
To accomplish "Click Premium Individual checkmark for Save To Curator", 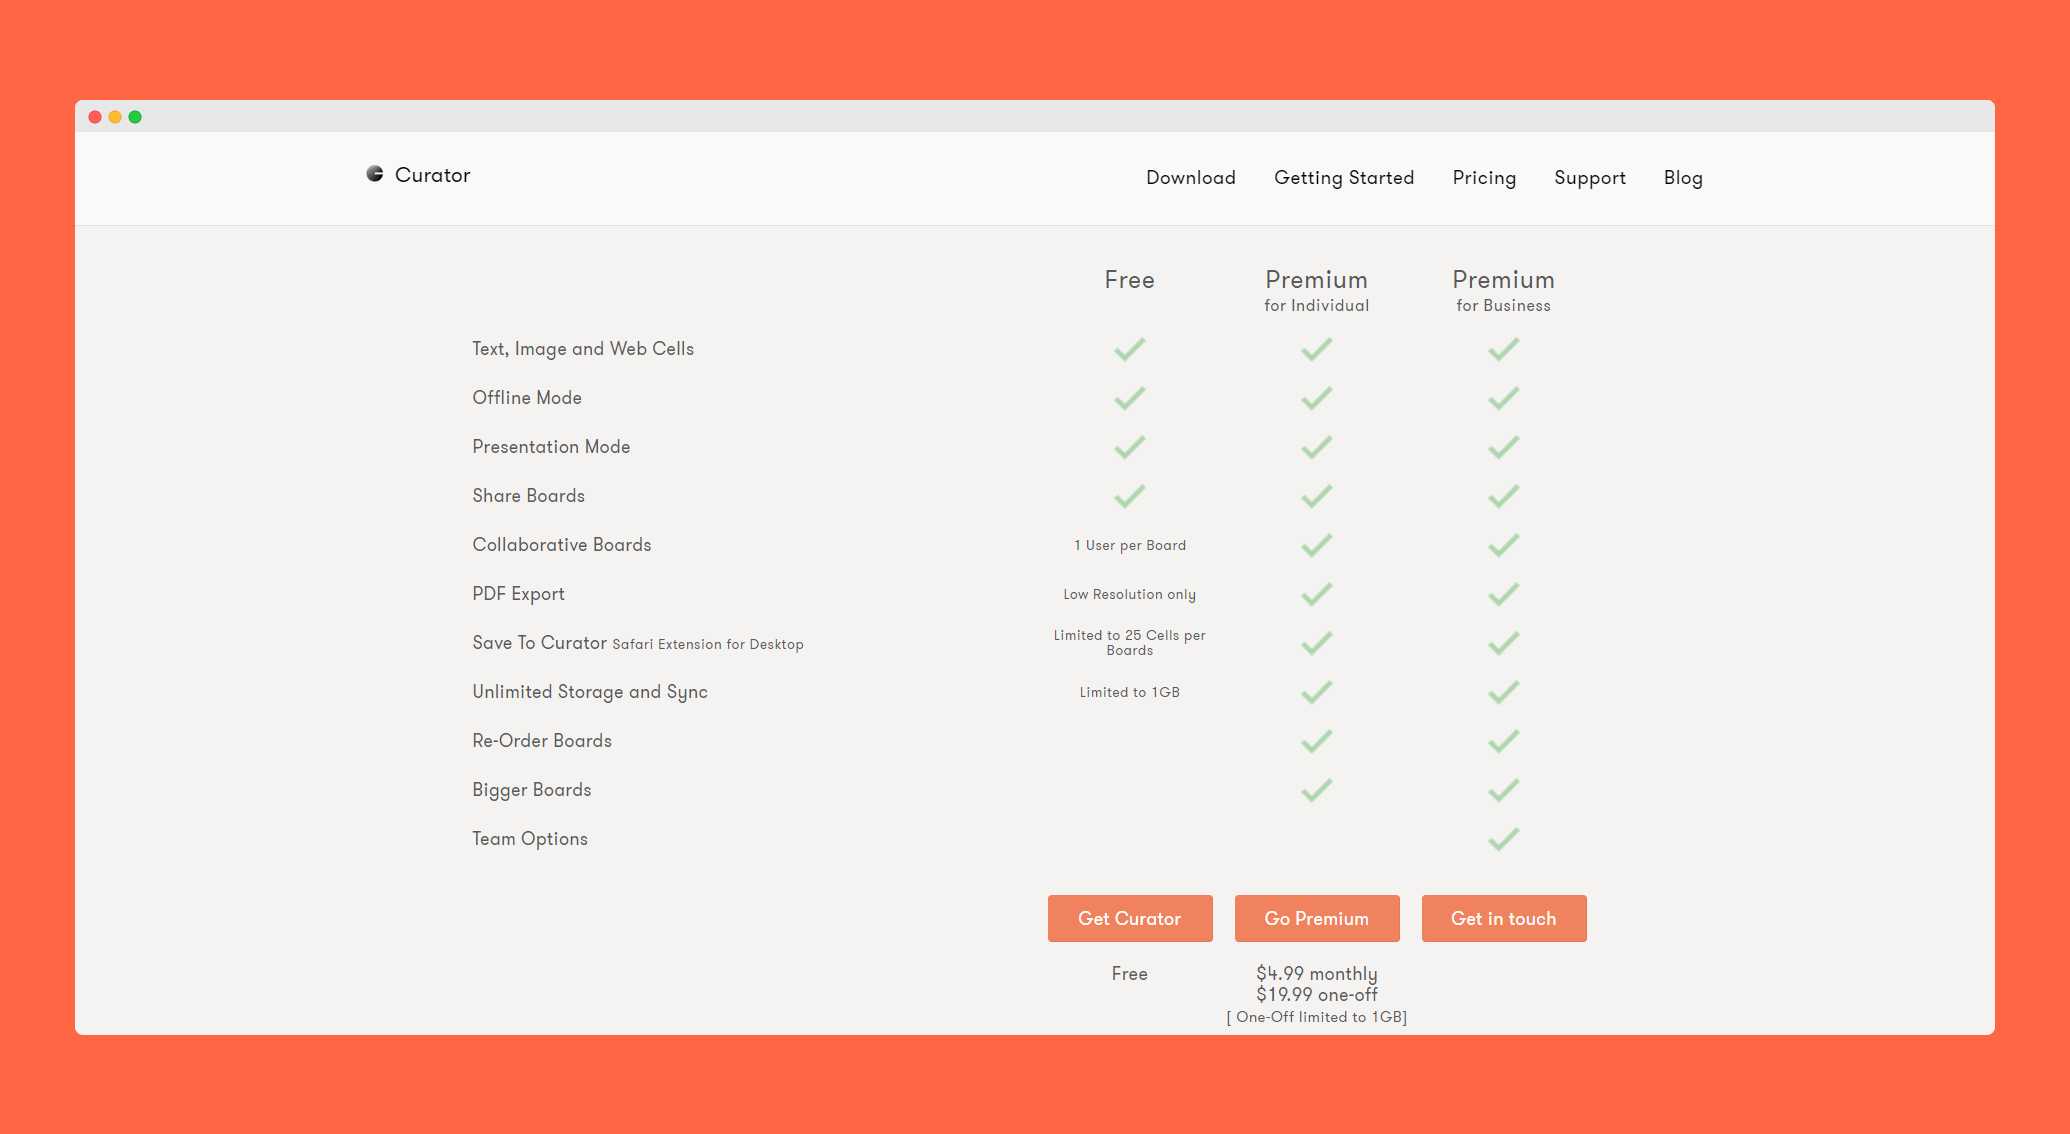I will [1317, 643].
